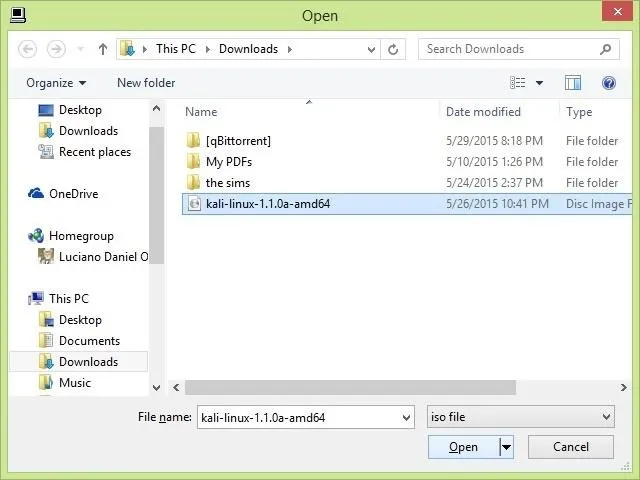Sort by Type column header
This screenshot has width=640, height=480.
pyautogui.click(x=579, y=112)
